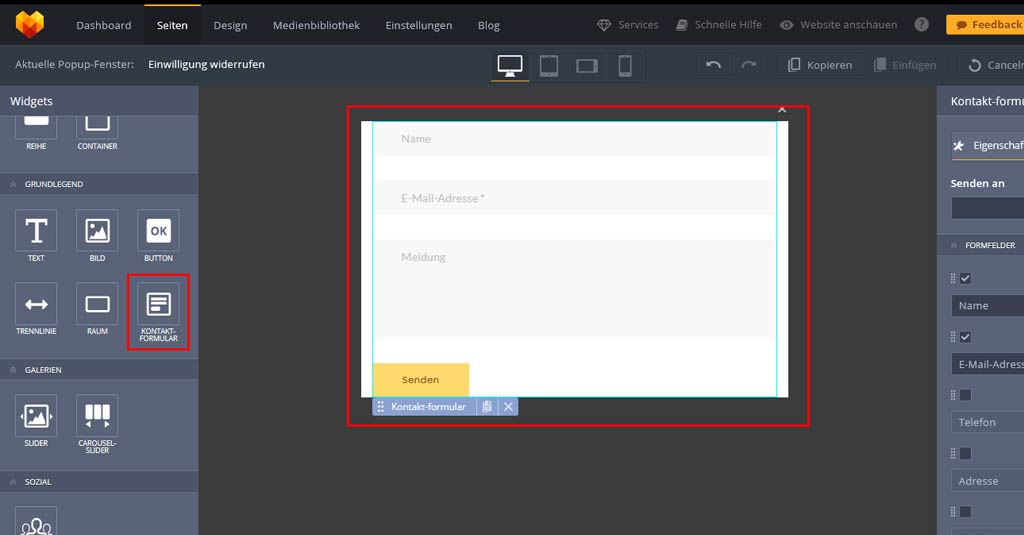The width and height of the screenshot is (1024, 535).
Task: Enable the Telefon field checkbox
Action: pos(966,395)
